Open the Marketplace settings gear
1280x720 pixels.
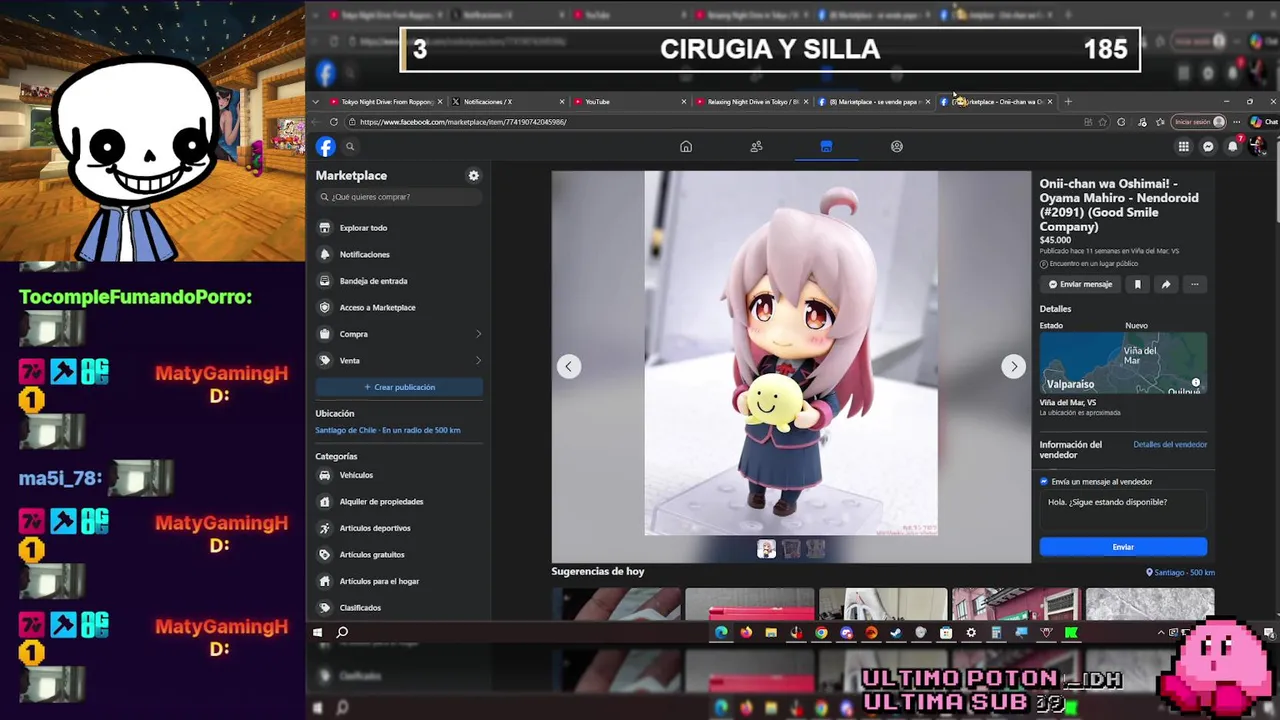(474, 175)
